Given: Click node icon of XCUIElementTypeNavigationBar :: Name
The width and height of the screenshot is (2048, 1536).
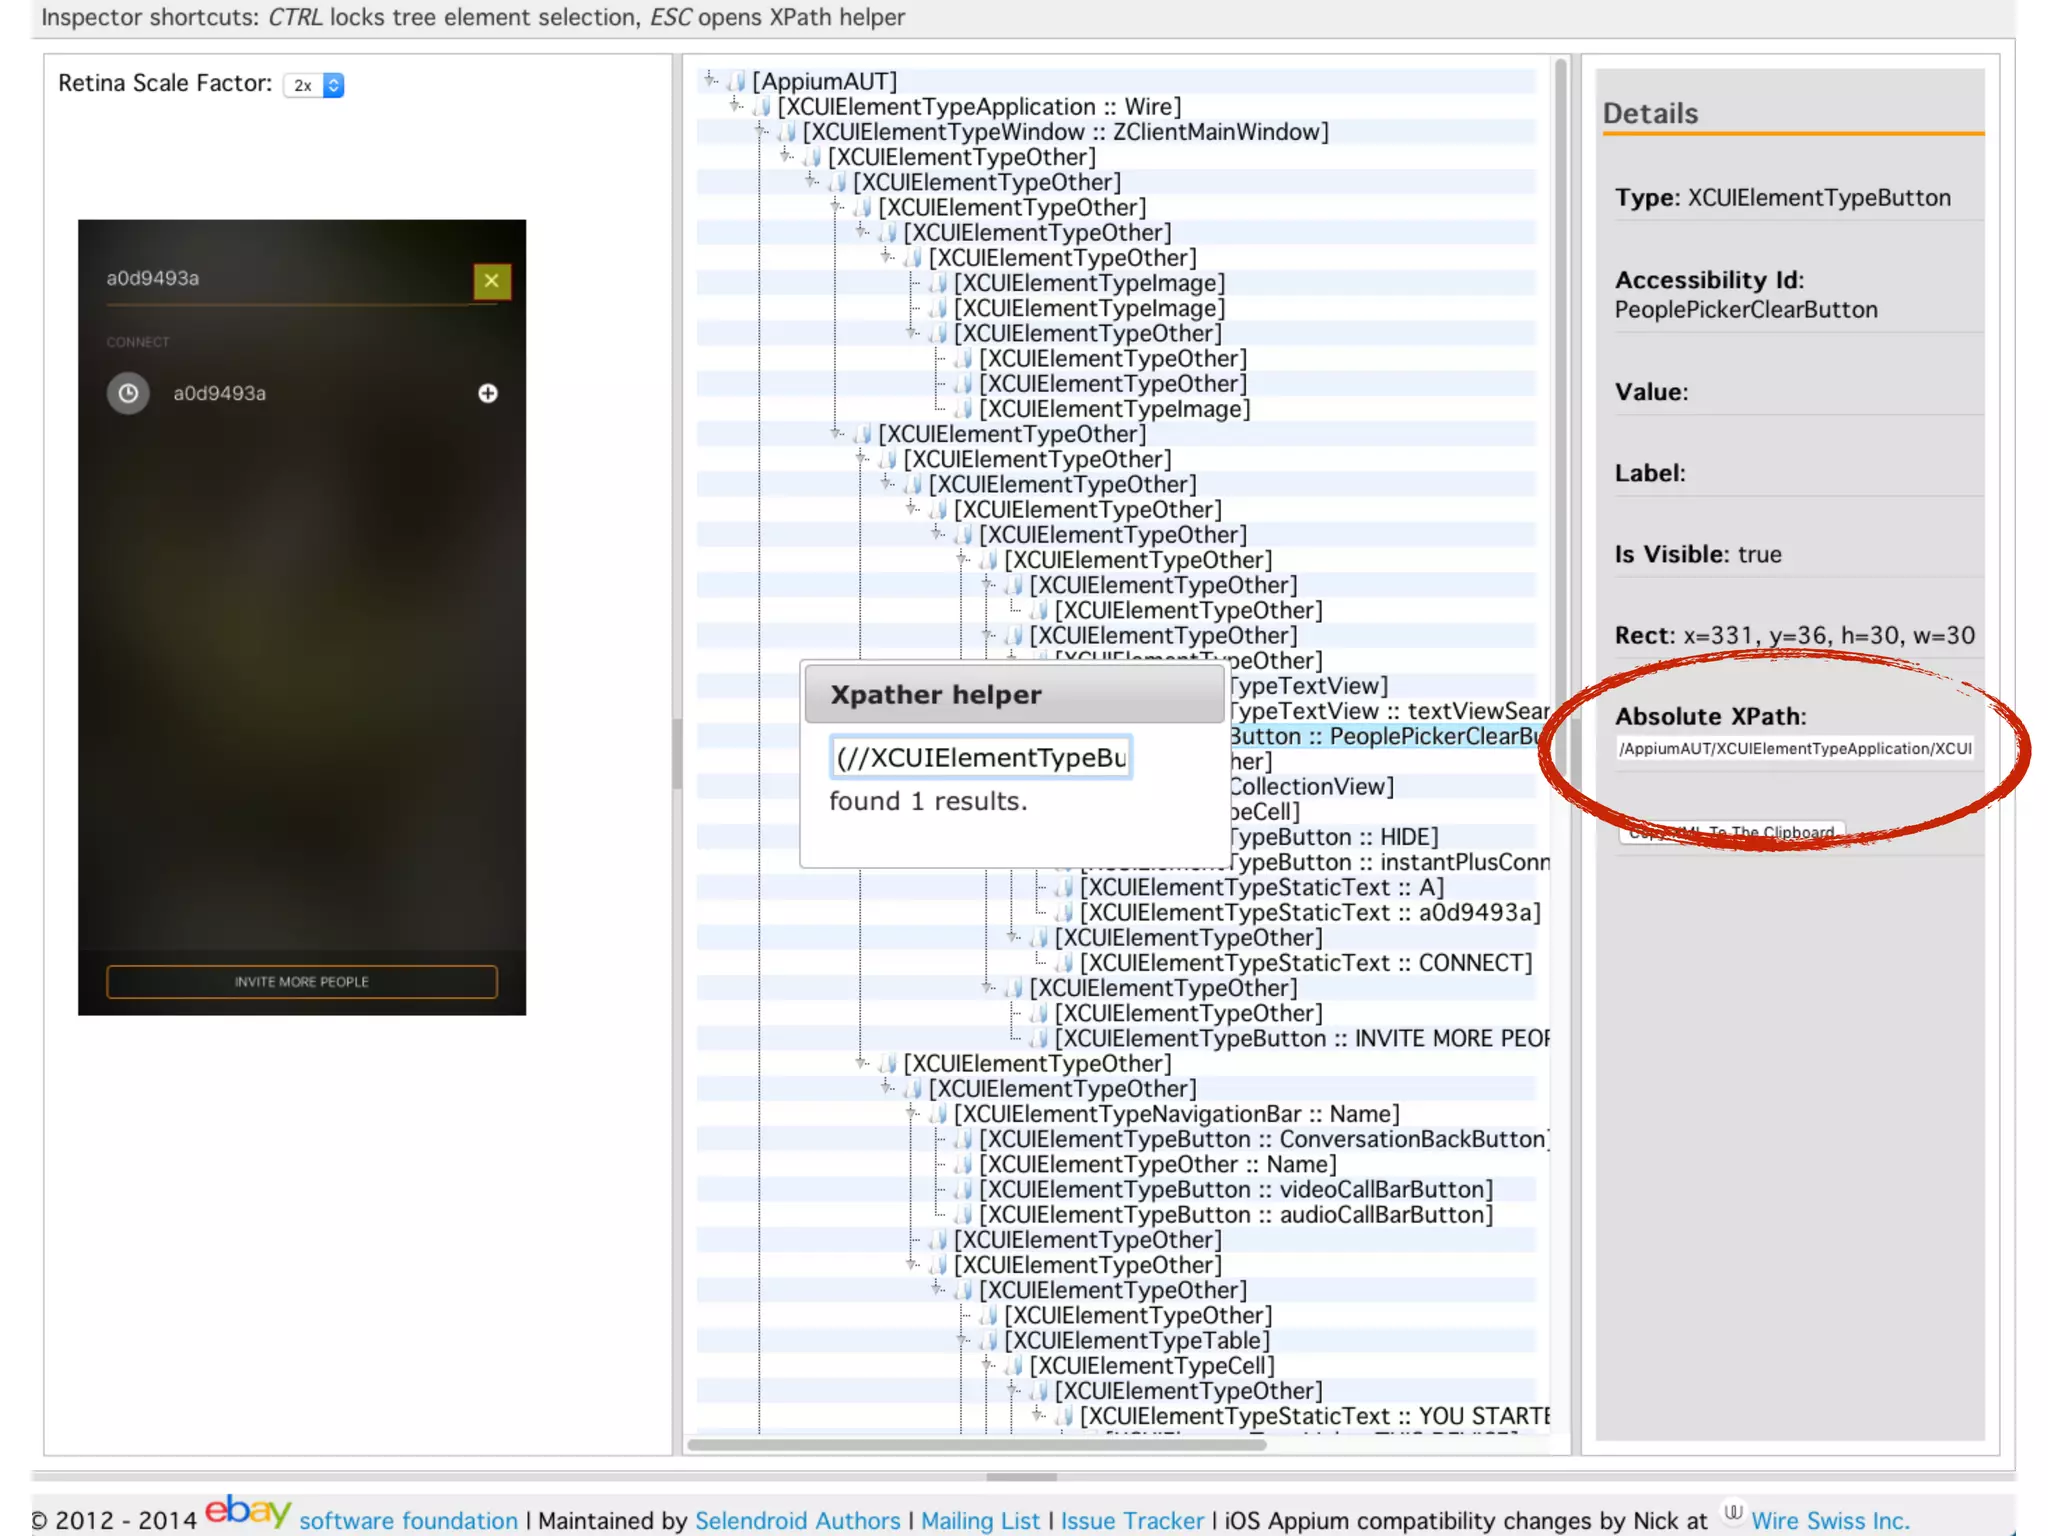Looking at the screenshot, I should tap(939, 1114).
